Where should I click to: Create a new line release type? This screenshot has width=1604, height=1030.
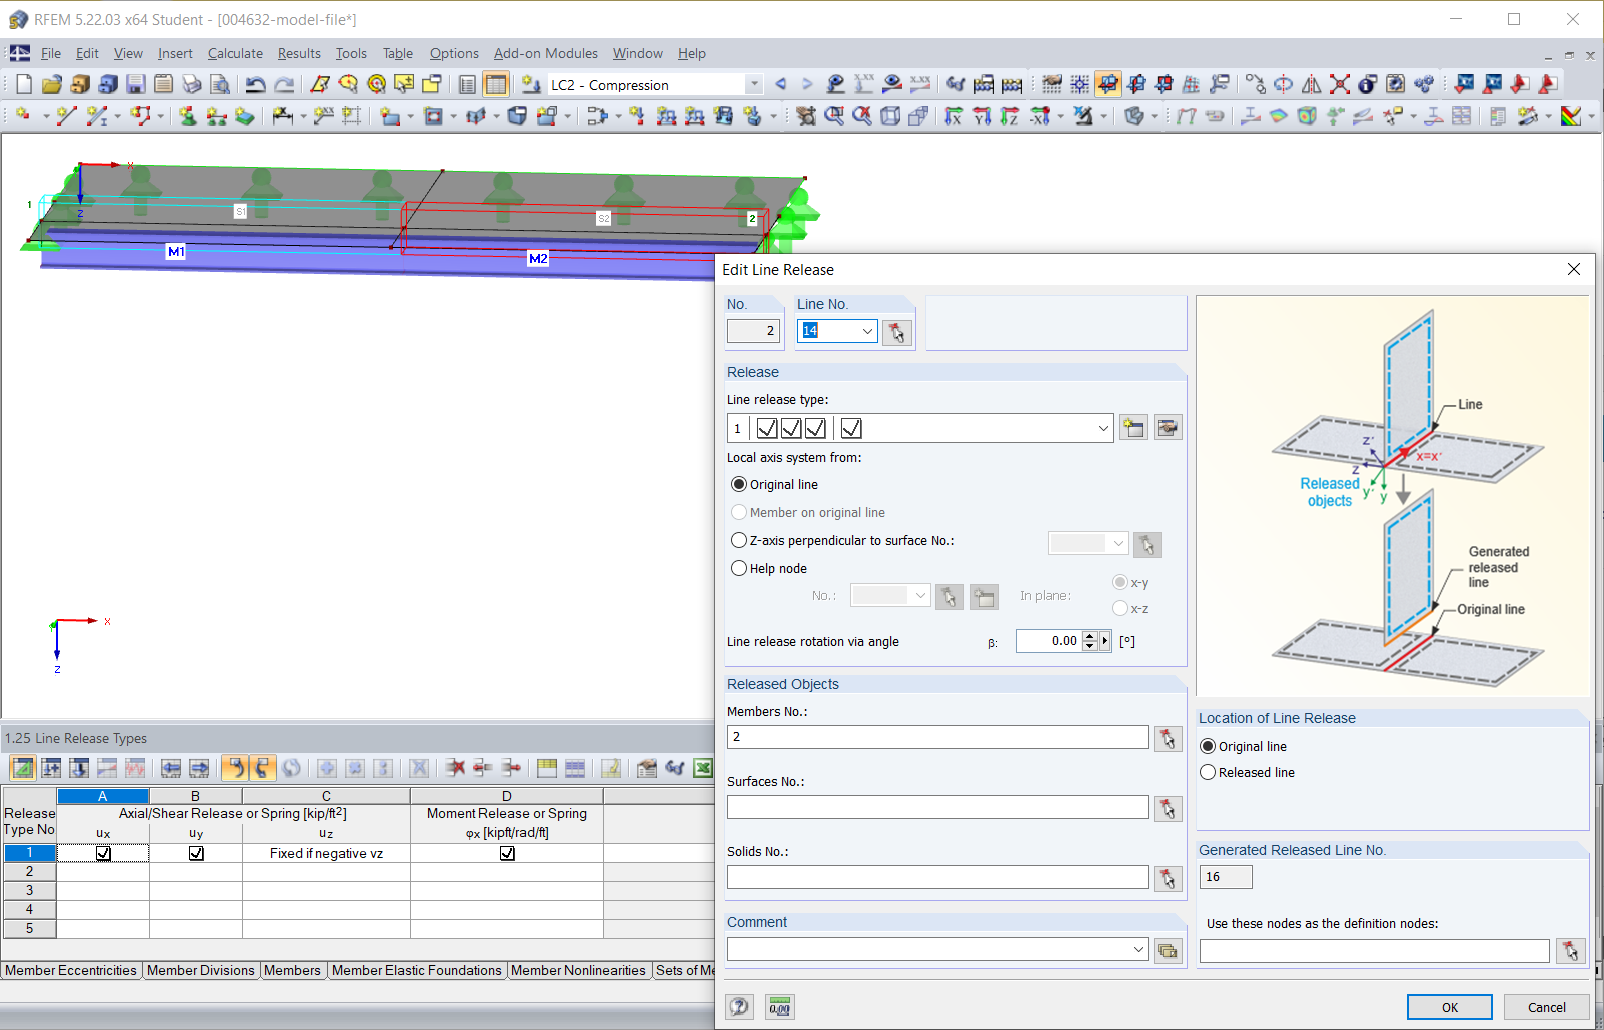1133,428
